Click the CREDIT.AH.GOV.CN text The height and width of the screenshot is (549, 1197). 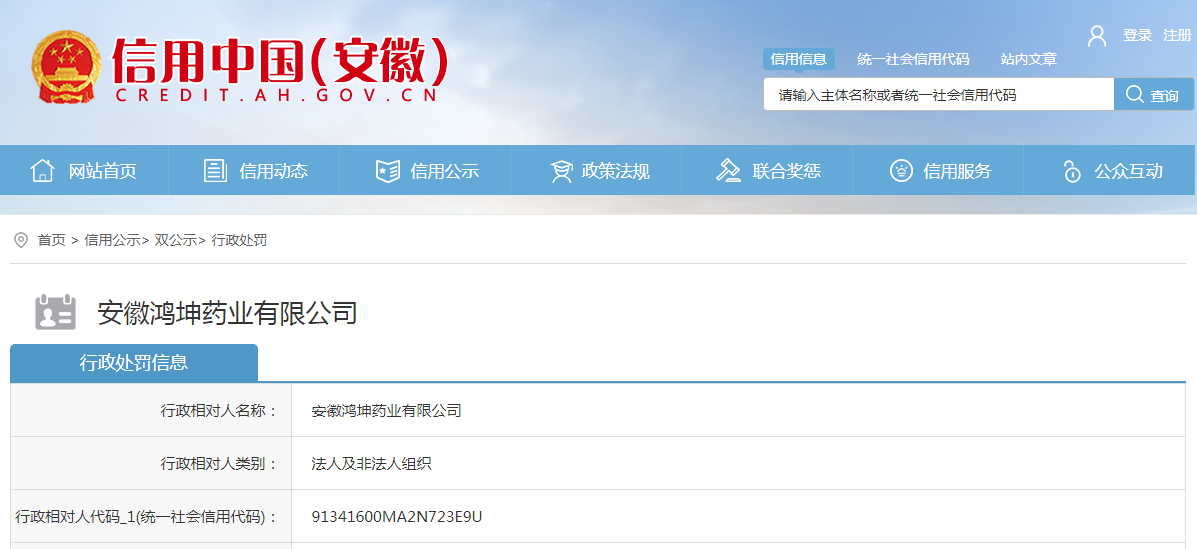(276, 95)
